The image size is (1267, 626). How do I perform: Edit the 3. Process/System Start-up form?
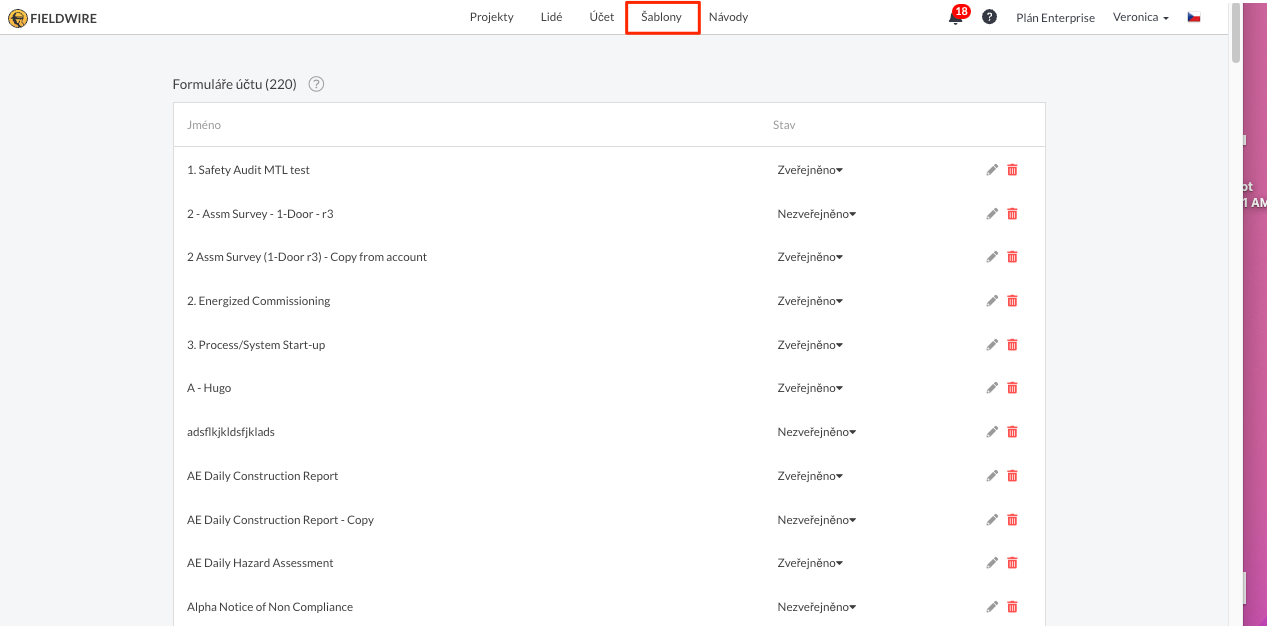coord(992,345)
